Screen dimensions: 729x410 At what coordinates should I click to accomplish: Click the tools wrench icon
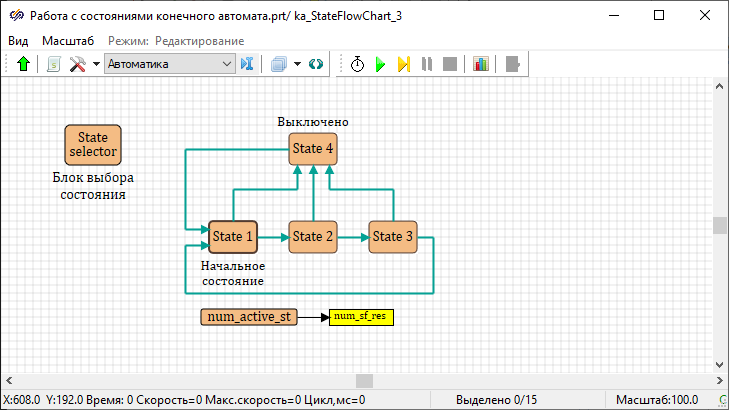[x=78, y=64]
